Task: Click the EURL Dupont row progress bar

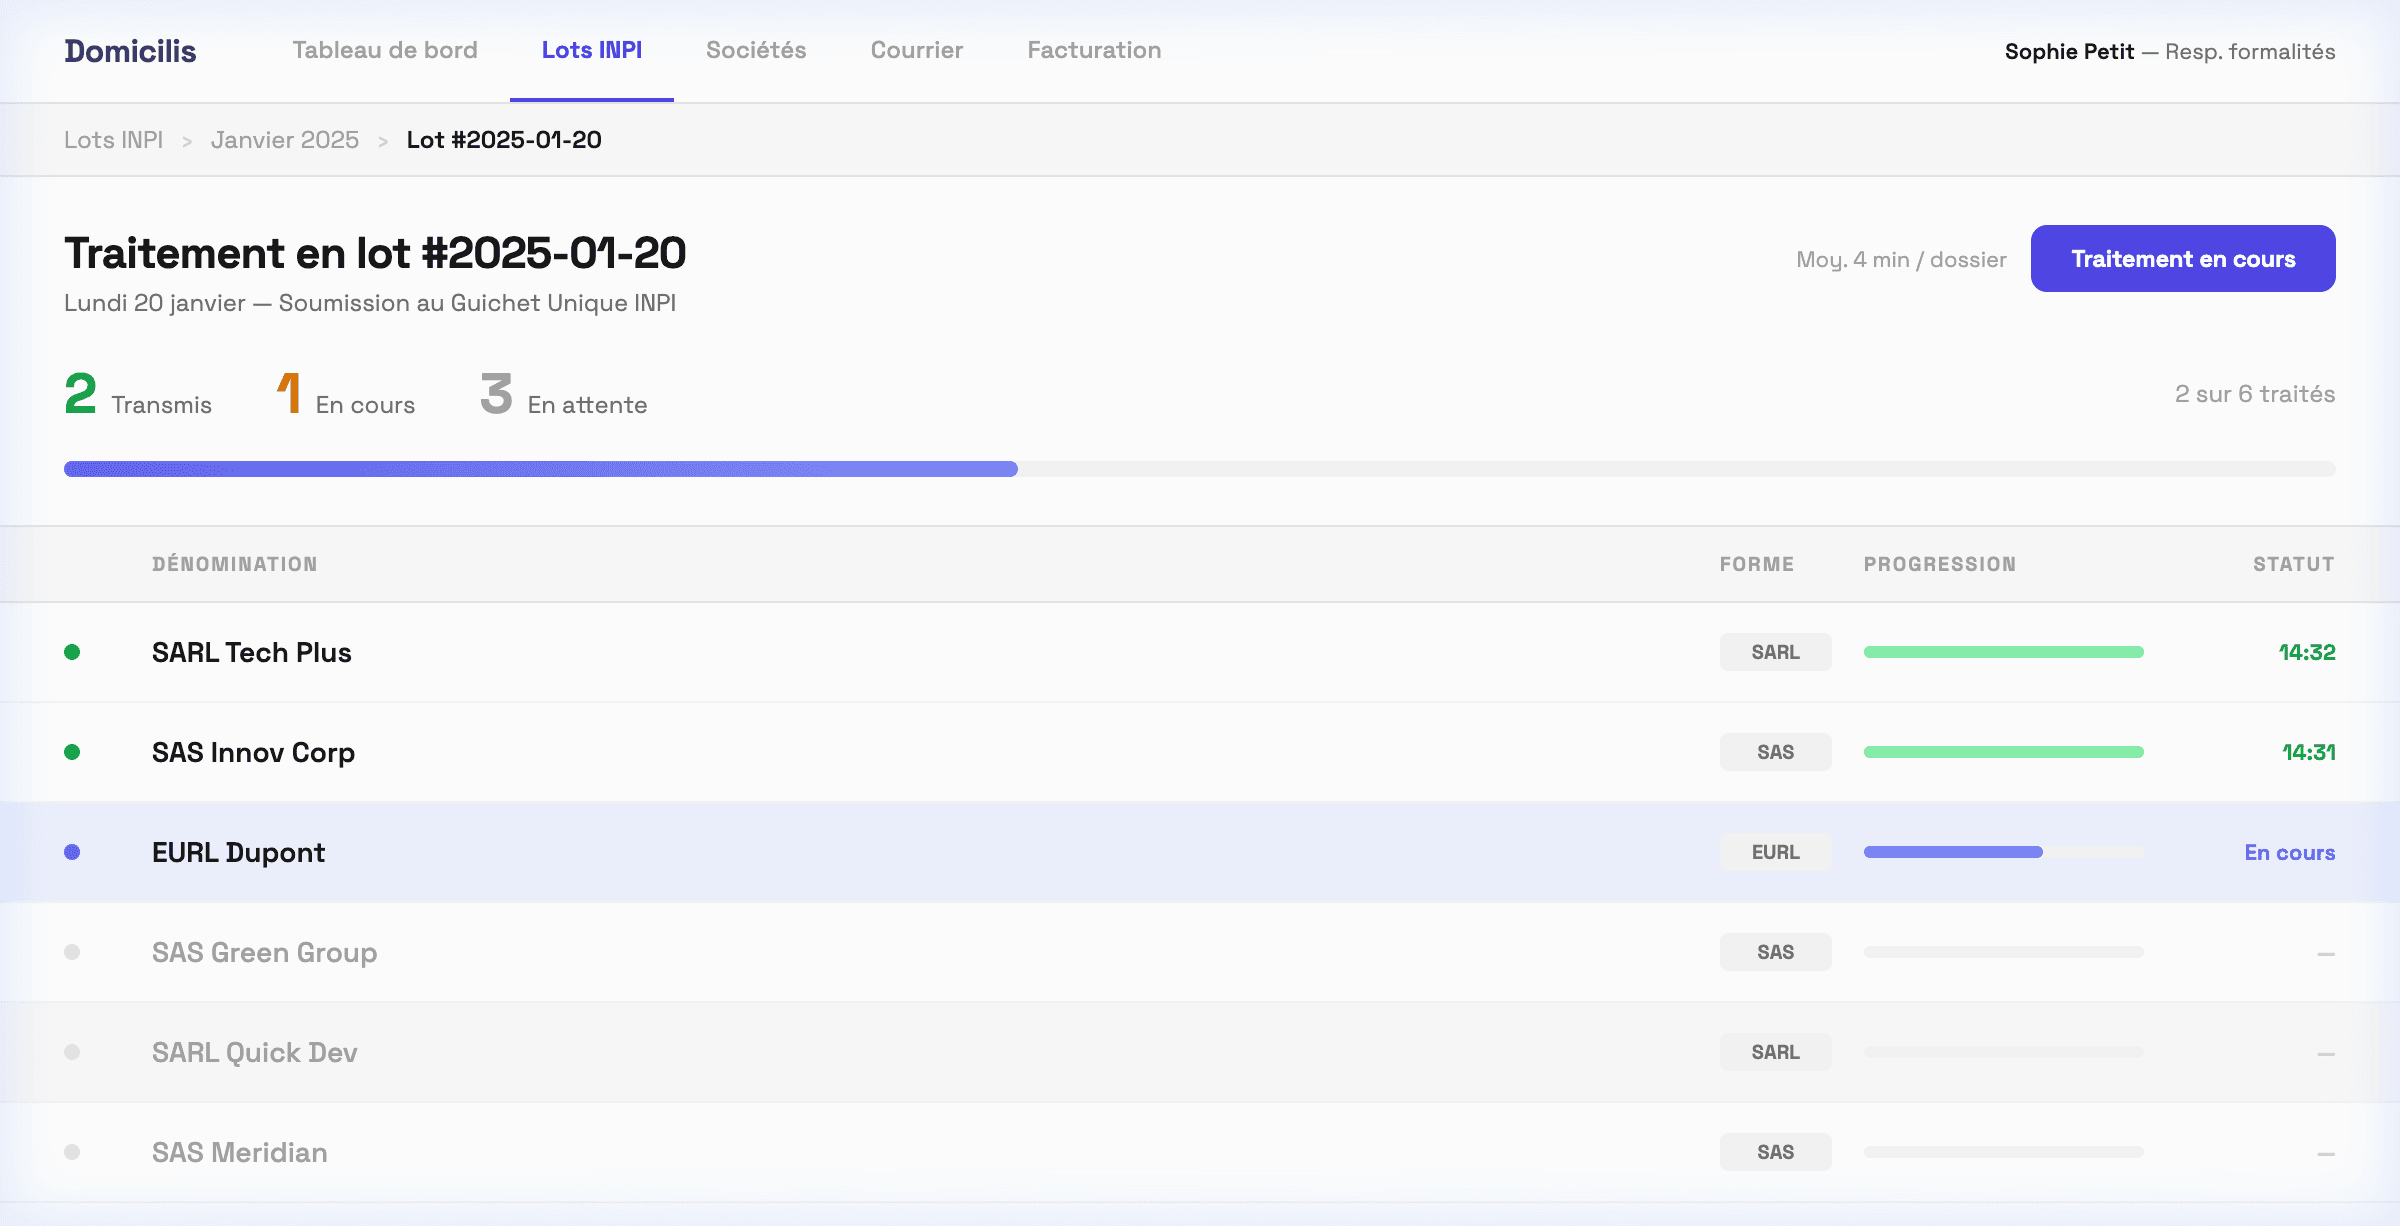Action: (2003, 852)
